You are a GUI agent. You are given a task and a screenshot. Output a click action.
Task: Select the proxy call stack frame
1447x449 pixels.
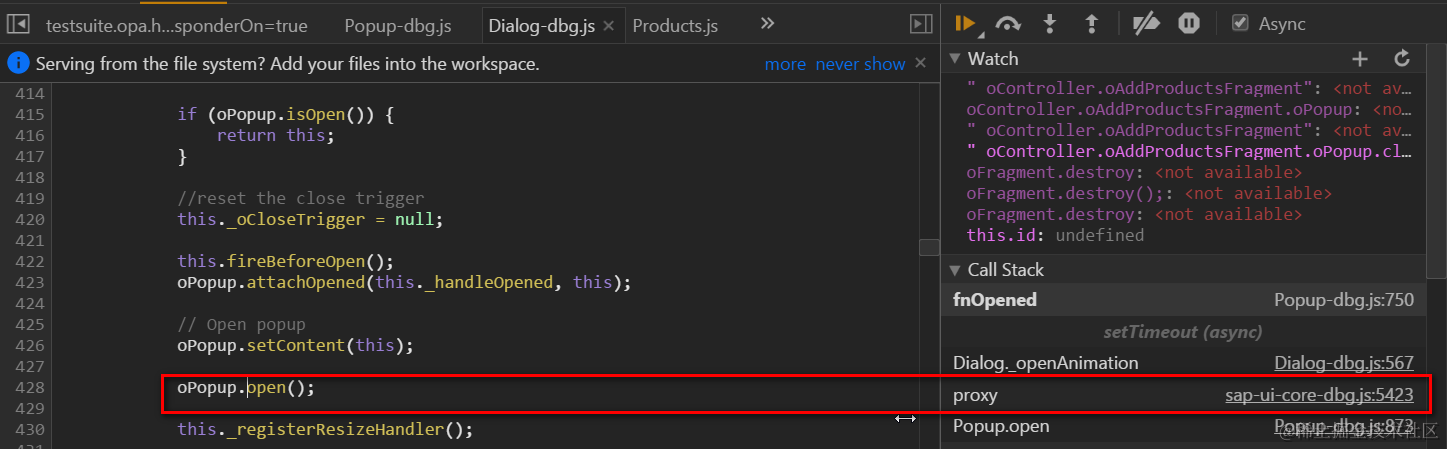1183,395
